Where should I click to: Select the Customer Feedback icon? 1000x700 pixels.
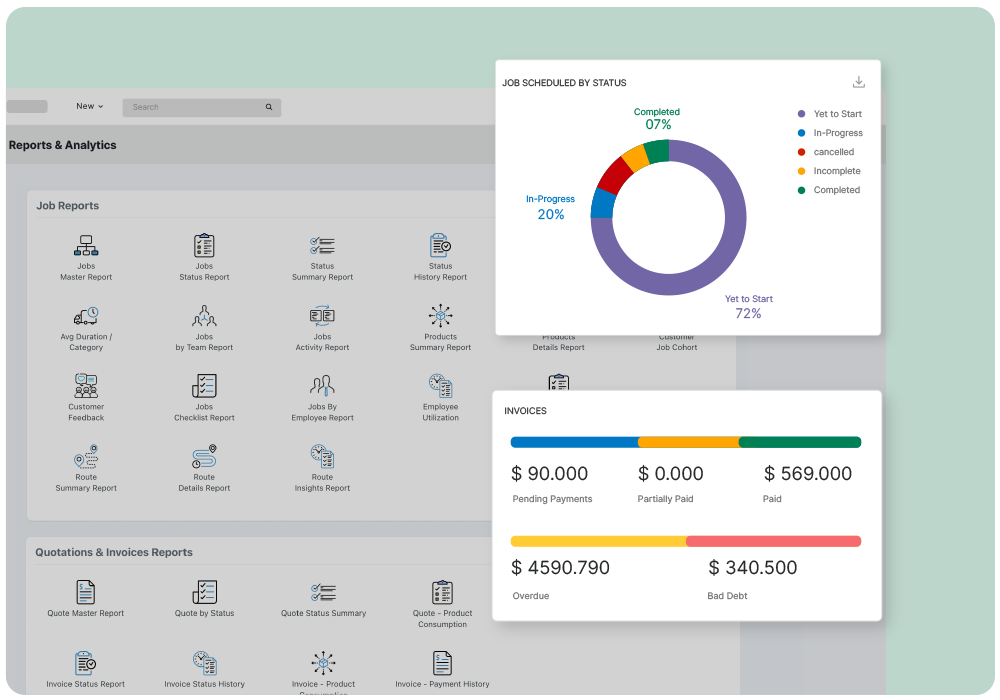(x=86, y=386)
